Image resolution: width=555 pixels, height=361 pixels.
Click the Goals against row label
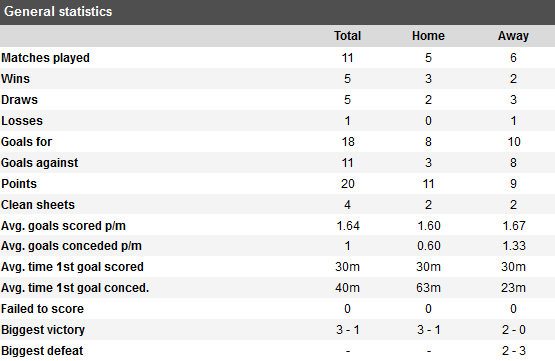[x=40, y=163]
